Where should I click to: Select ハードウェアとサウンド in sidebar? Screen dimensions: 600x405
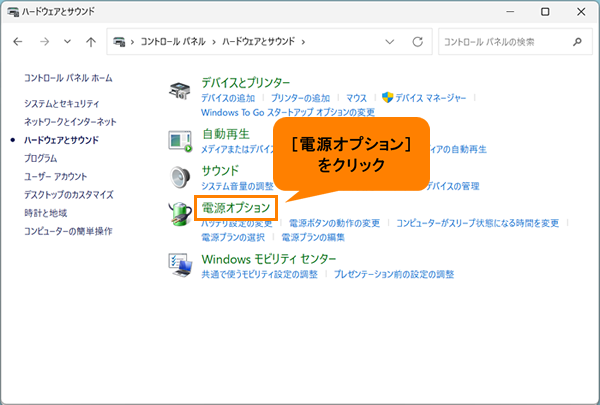click(61, 140)
